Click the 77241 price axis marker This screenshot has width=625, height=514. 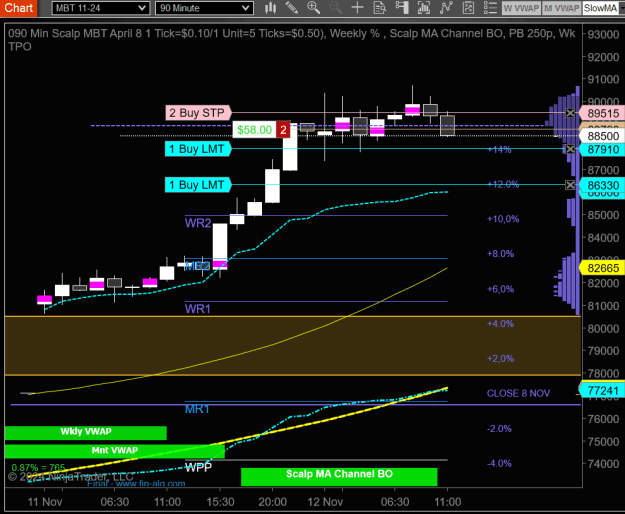tap(602, 390)
